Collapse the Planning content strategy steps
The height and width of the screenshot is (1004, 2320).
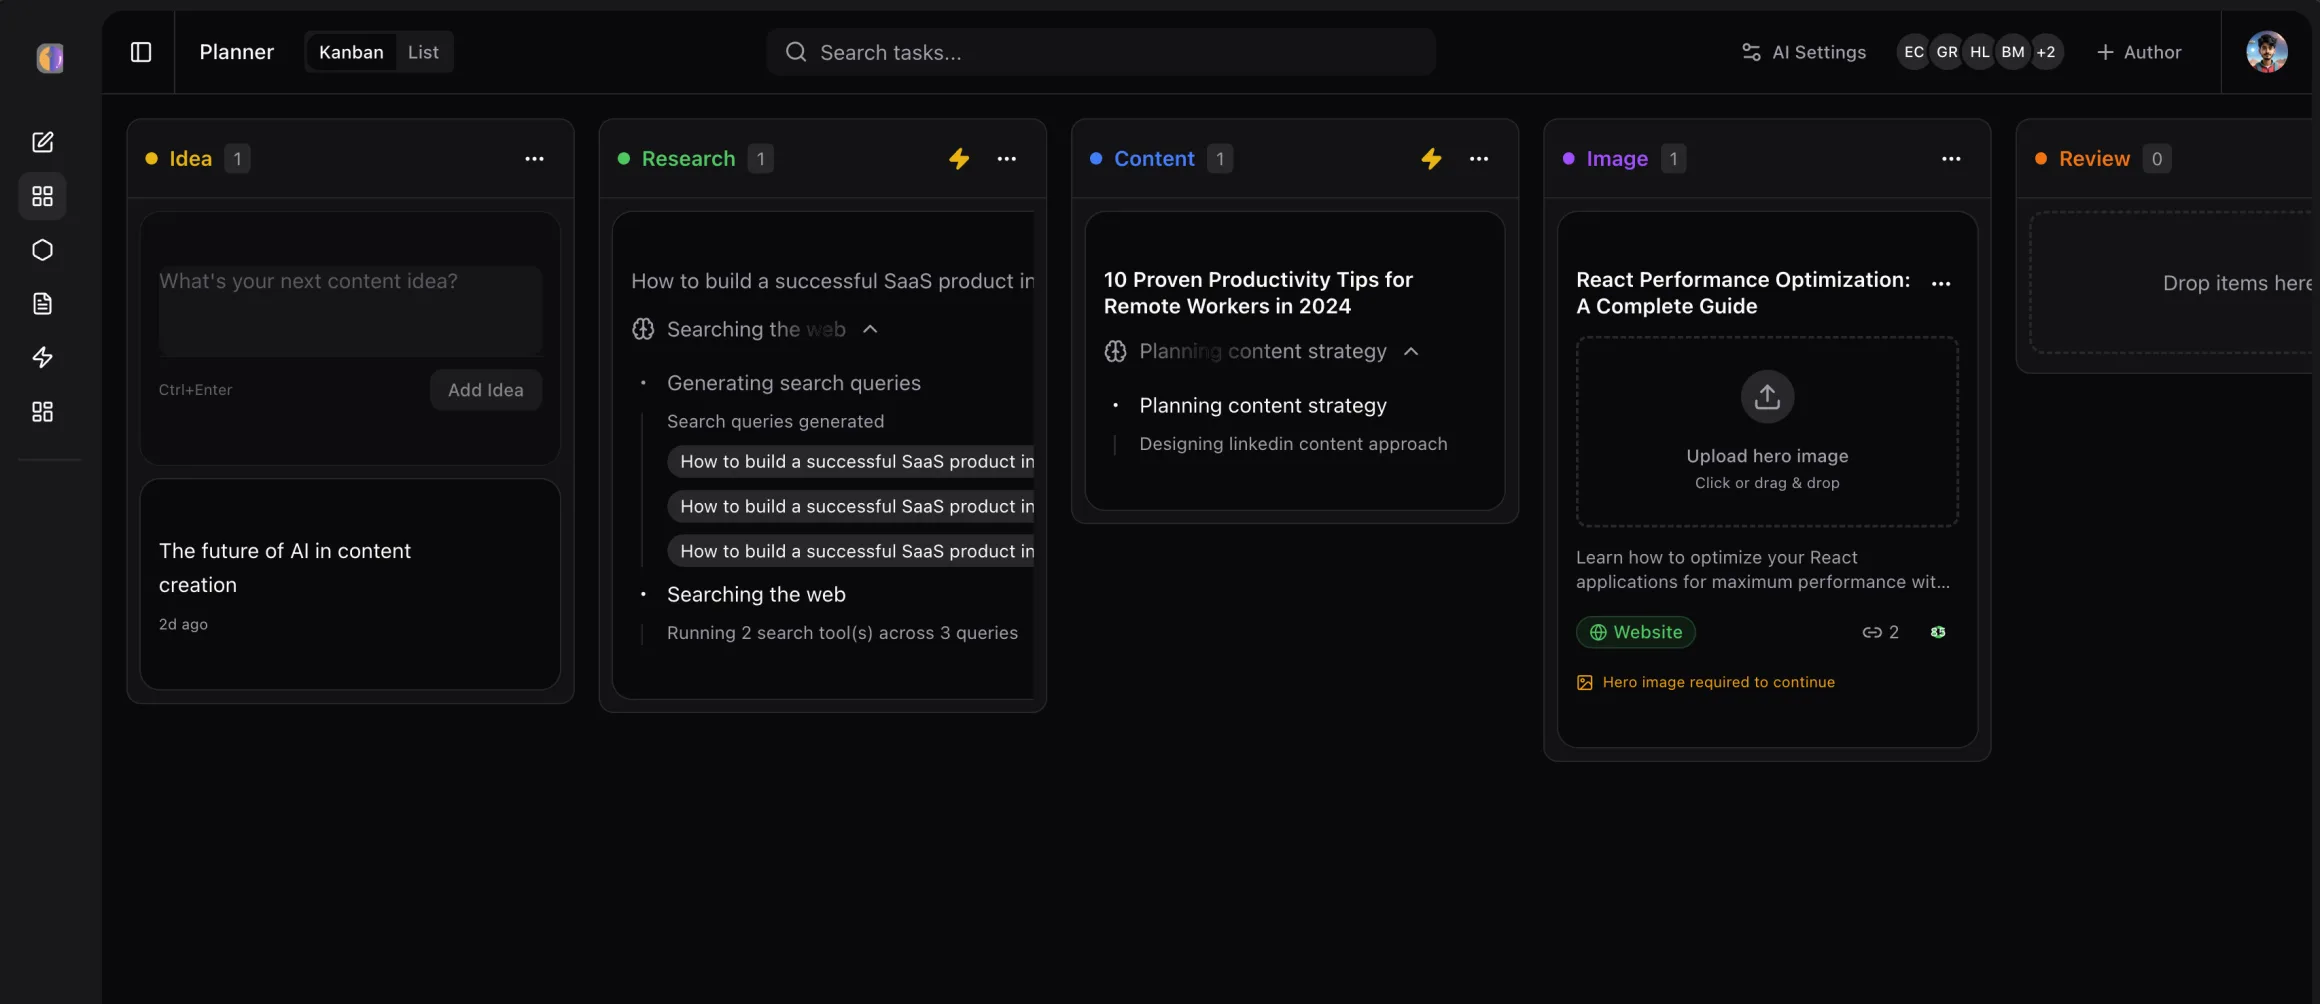click(x=1411, y=351)
